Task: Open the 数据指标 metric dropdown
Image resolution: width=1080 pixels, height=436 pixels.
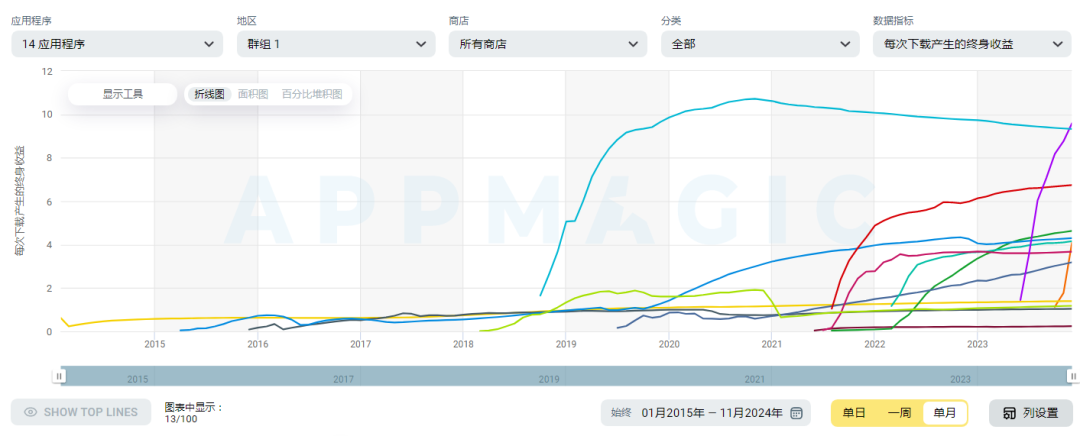Action: (972, 44)
